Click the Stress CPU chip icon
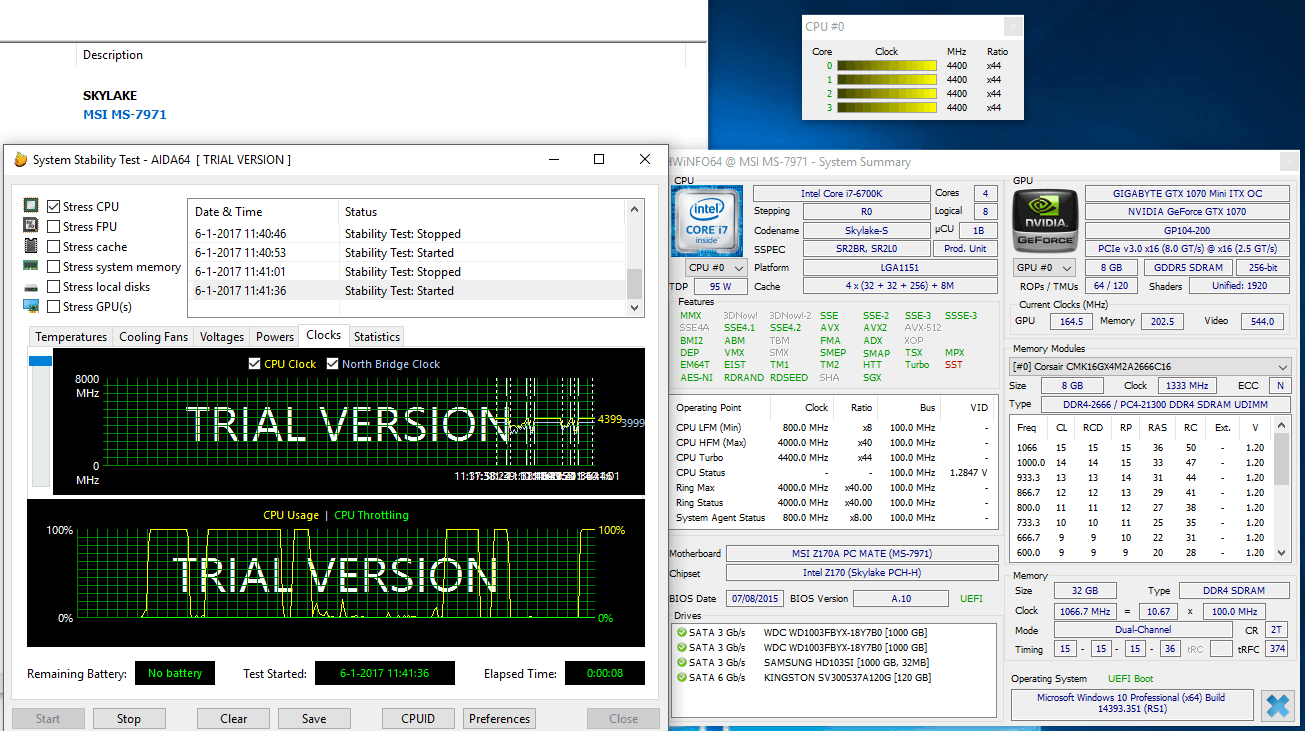This screenshot has width=1305, height=731. 31,207
